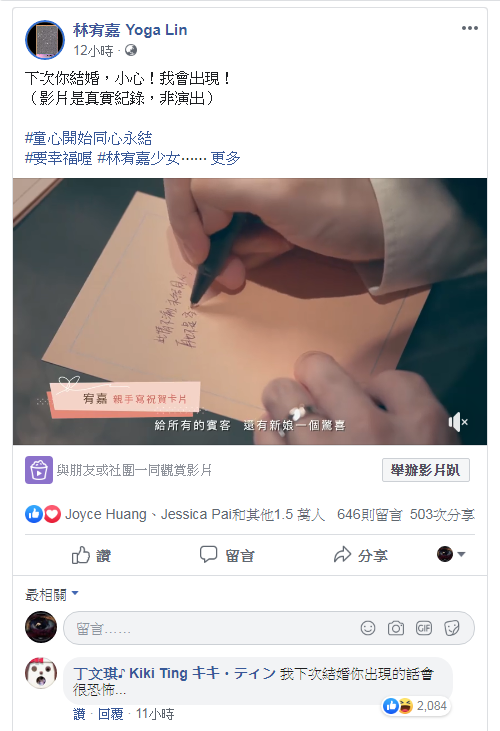The image size is (500, 731).
Task: Like Kiki Ting's comment with 讚
Action: point(79,714)
